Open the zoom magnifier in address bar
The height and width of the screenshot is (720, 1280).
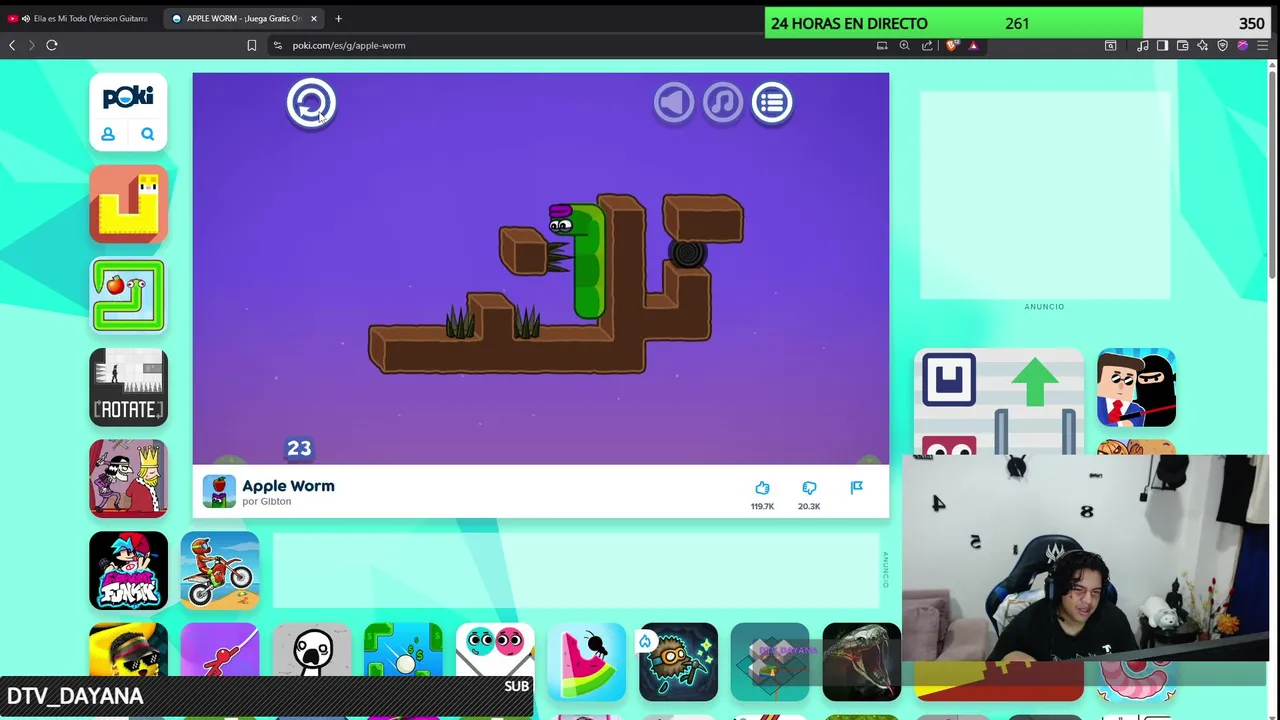tap(904, 45)
